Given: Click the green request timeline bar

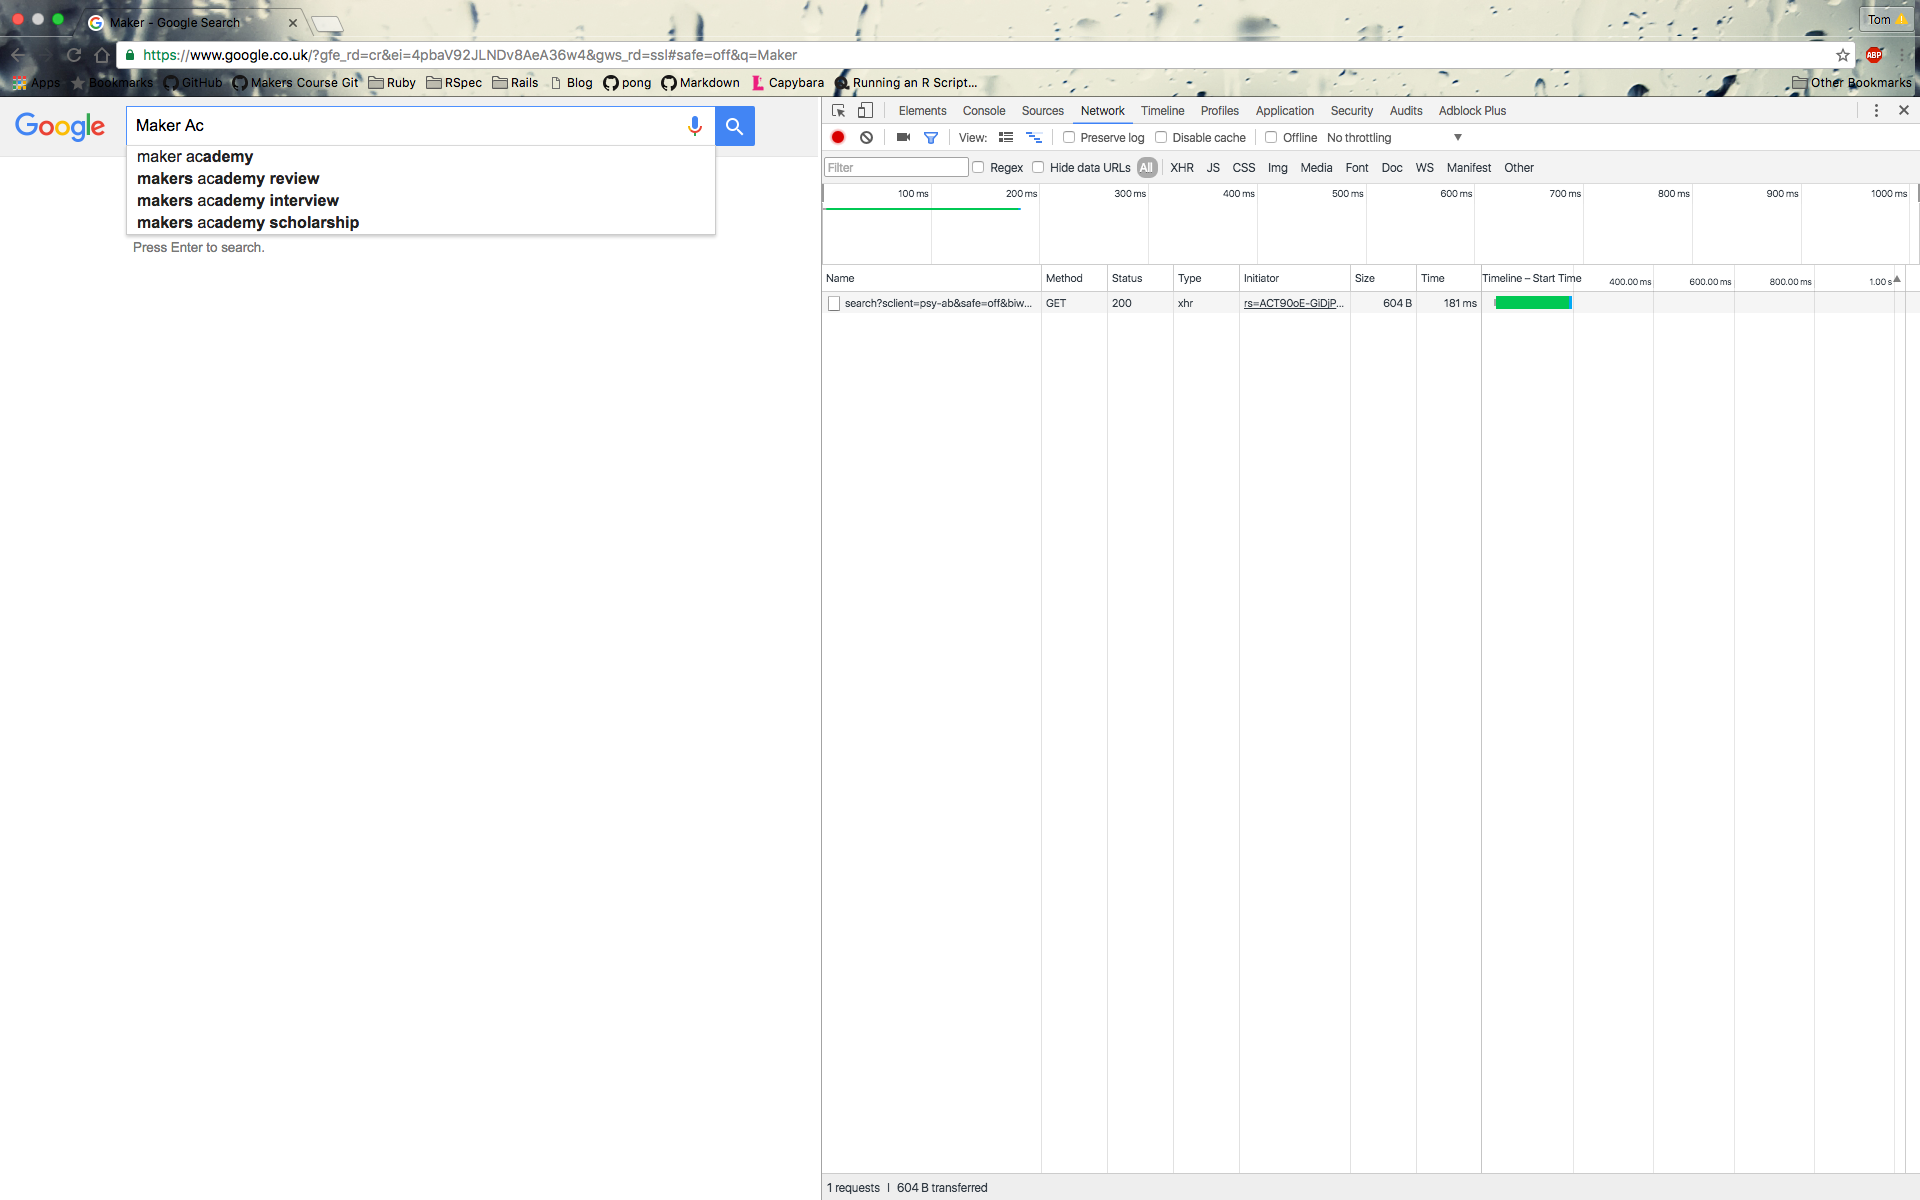Looking at the screenshot, I should click(x=1533, y=303).
